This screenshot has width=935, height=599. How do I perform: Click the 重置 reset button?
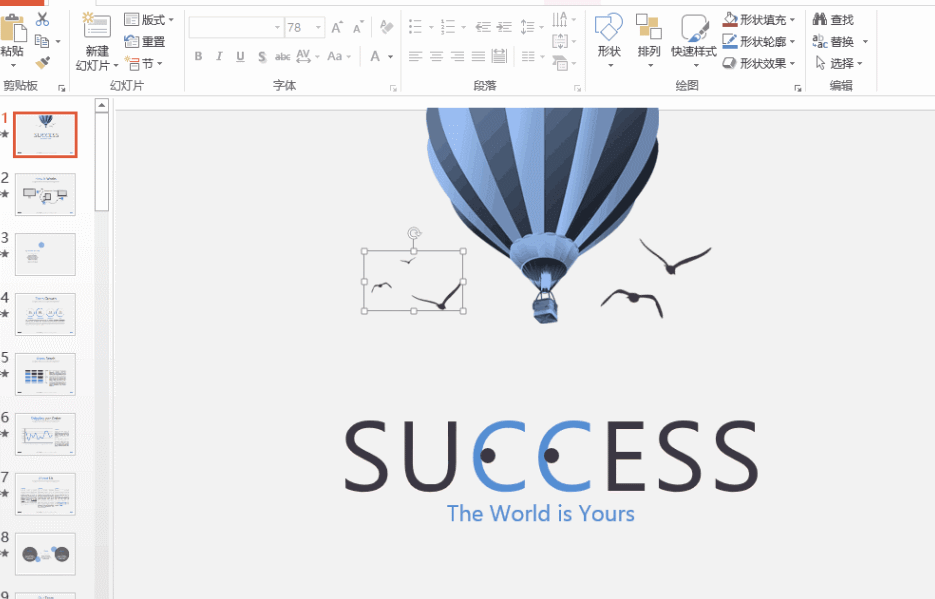pyautogui.click(x=144, y=41)
